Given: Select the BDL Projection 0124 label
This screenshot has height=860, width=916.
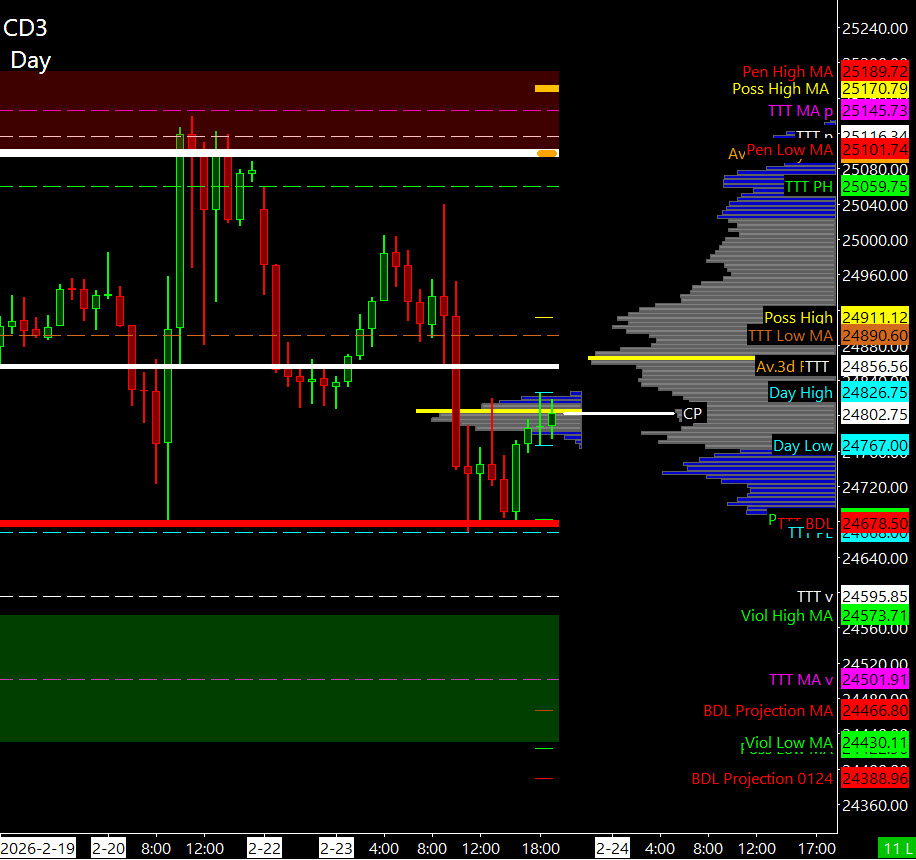Looking at the screenshot, I should point(762,778).
